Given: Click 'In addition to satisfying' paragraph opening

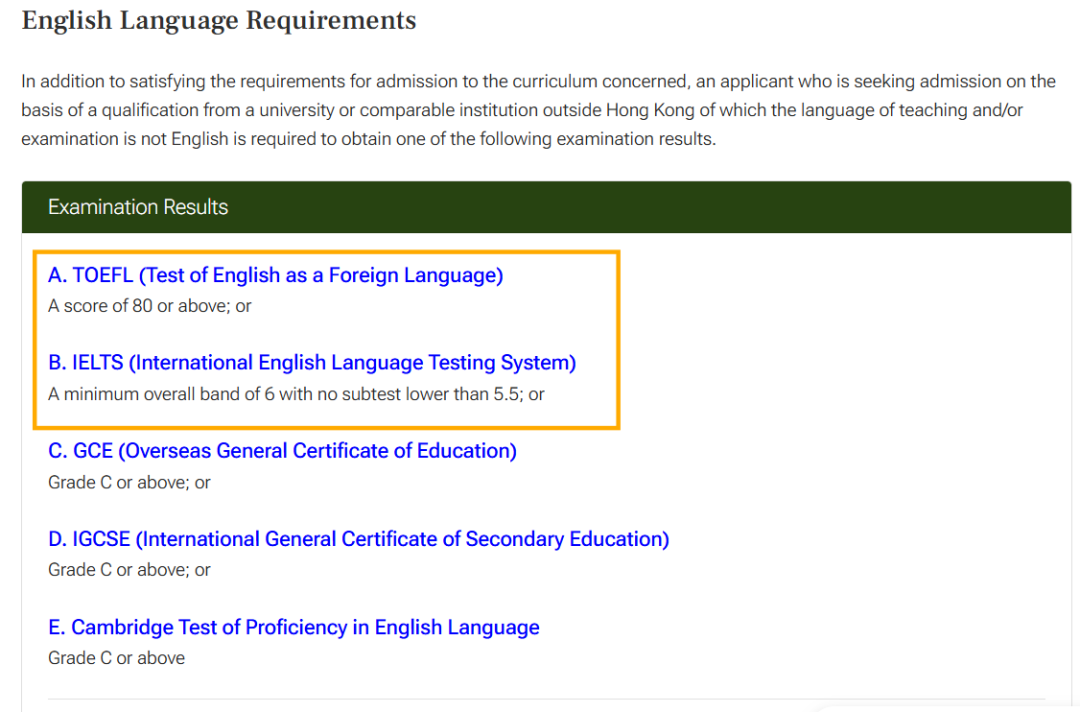Looking at the screenshot, I should 114,81.
